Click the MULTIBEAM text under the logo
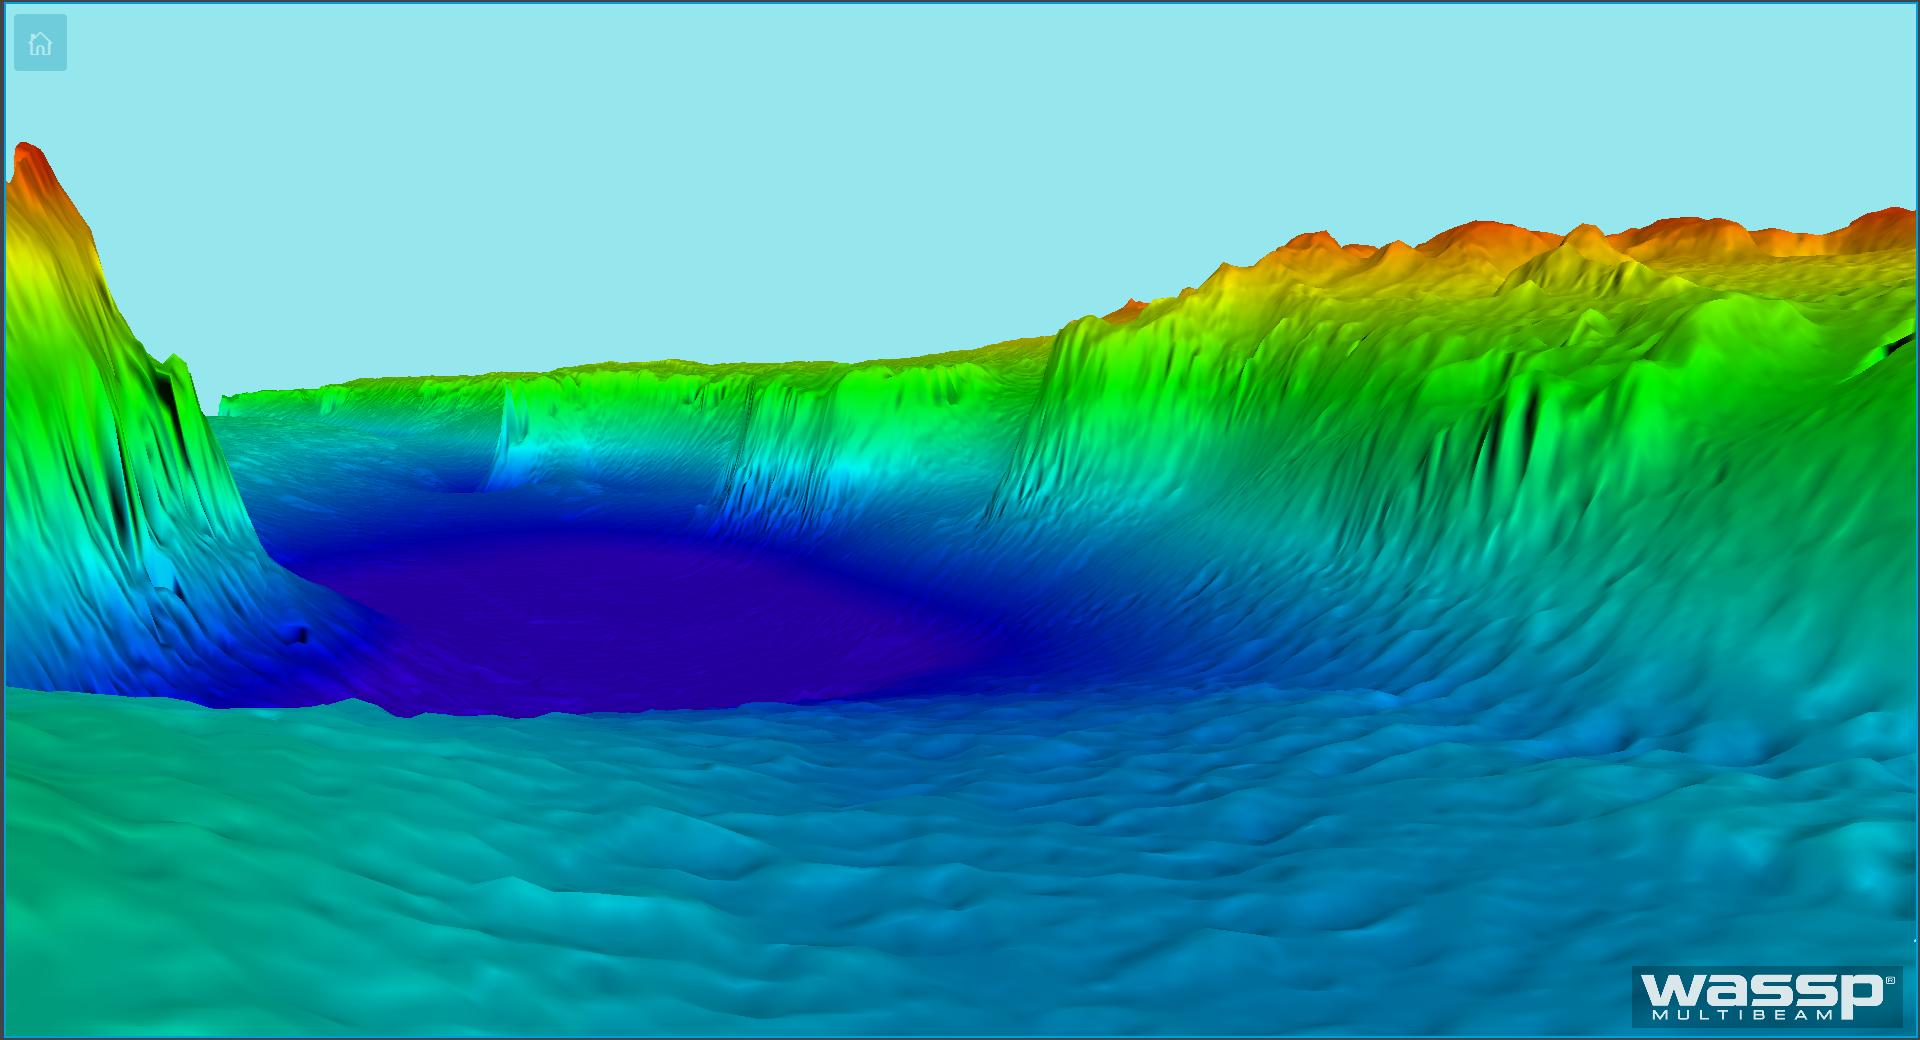1920x1040 pixels. coord(1743,1015)
